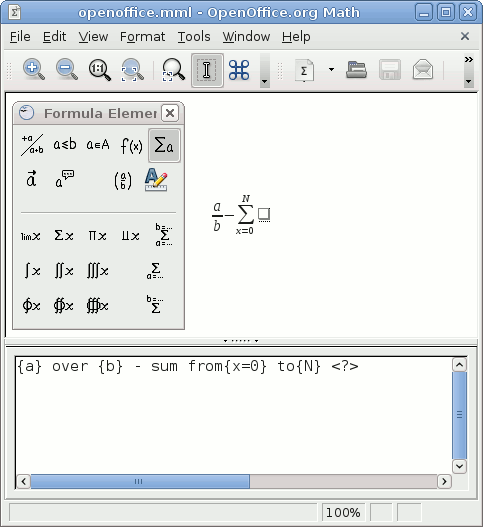Open the Tools menu
The height and width of the screenshot is (527, 483).
194,36
